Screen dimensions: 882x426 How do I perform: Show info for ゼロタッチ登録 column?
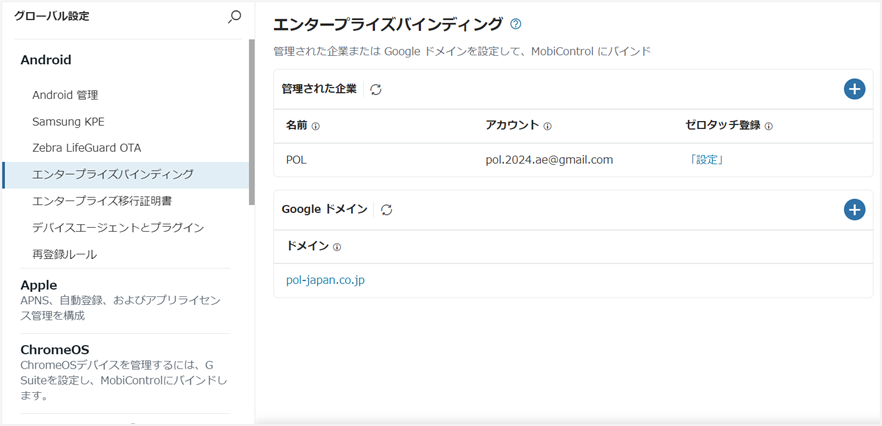pyautogui.click(x=768, y=126)
